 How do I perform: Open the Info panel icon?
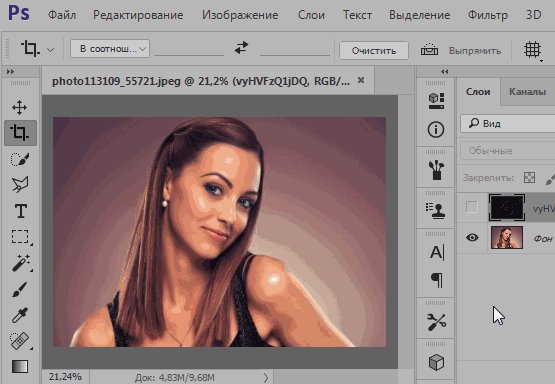pyautogui.click(x=436, y=130)
